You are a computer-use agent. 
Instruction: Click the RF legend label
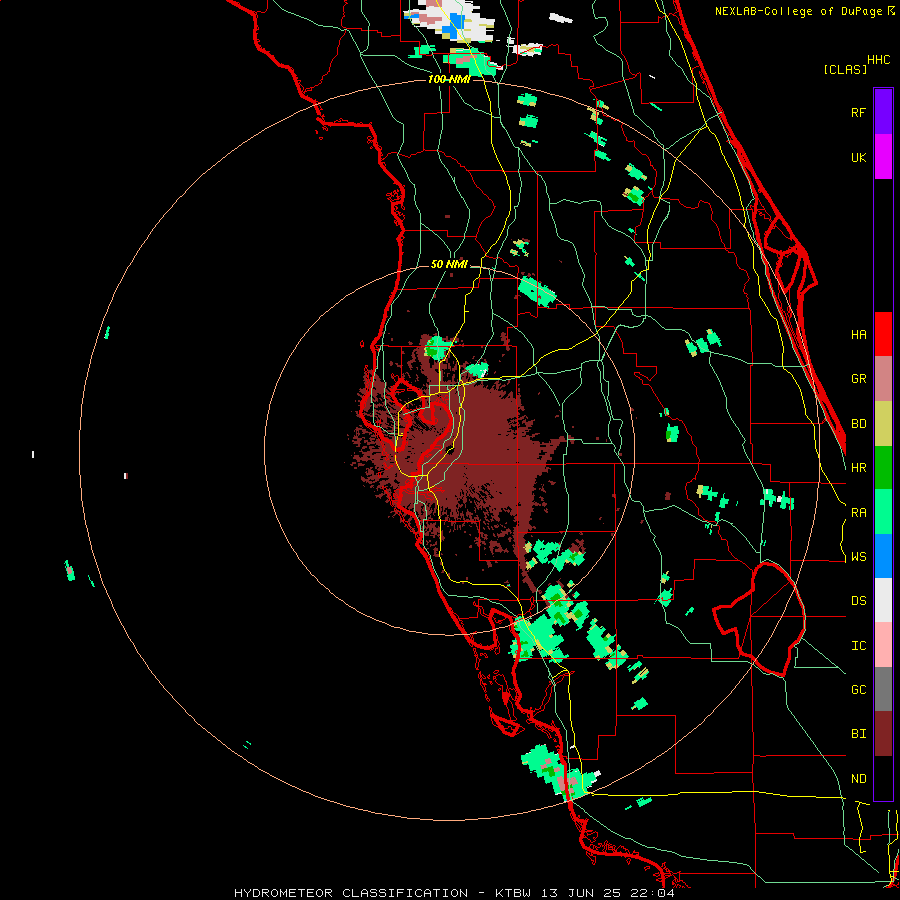tap(858, 112)
